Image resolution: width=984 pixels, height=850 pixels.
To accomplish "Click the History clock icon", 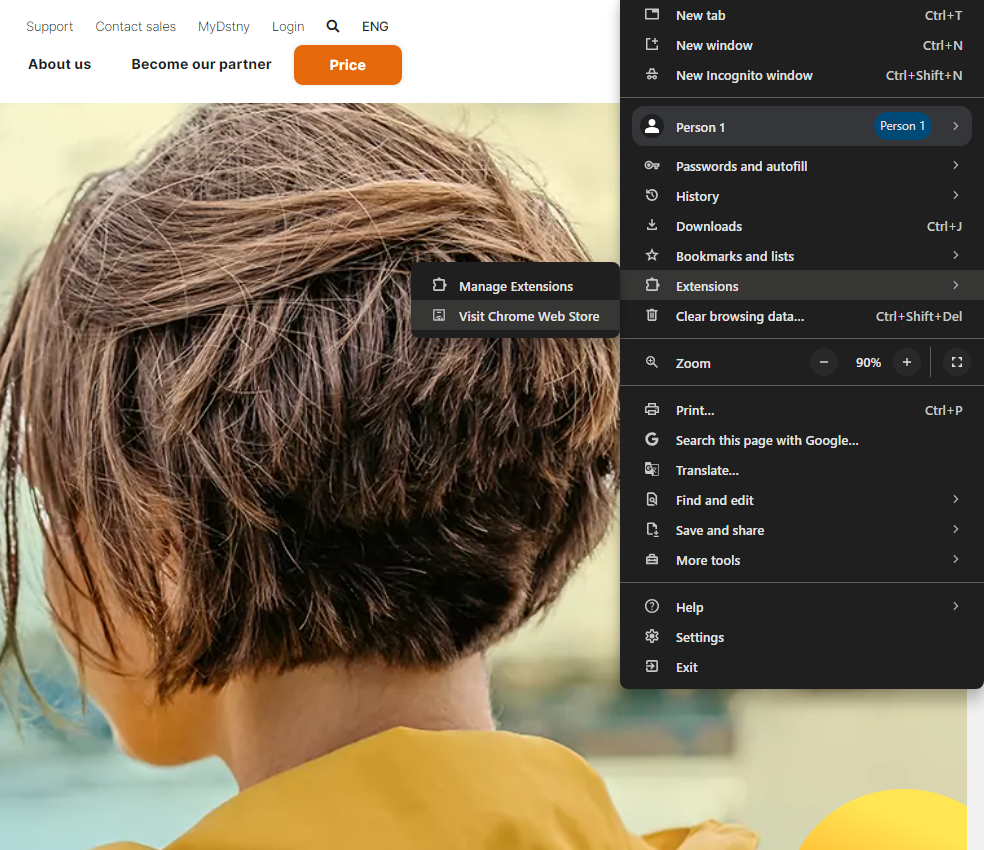I will (652, 195).
